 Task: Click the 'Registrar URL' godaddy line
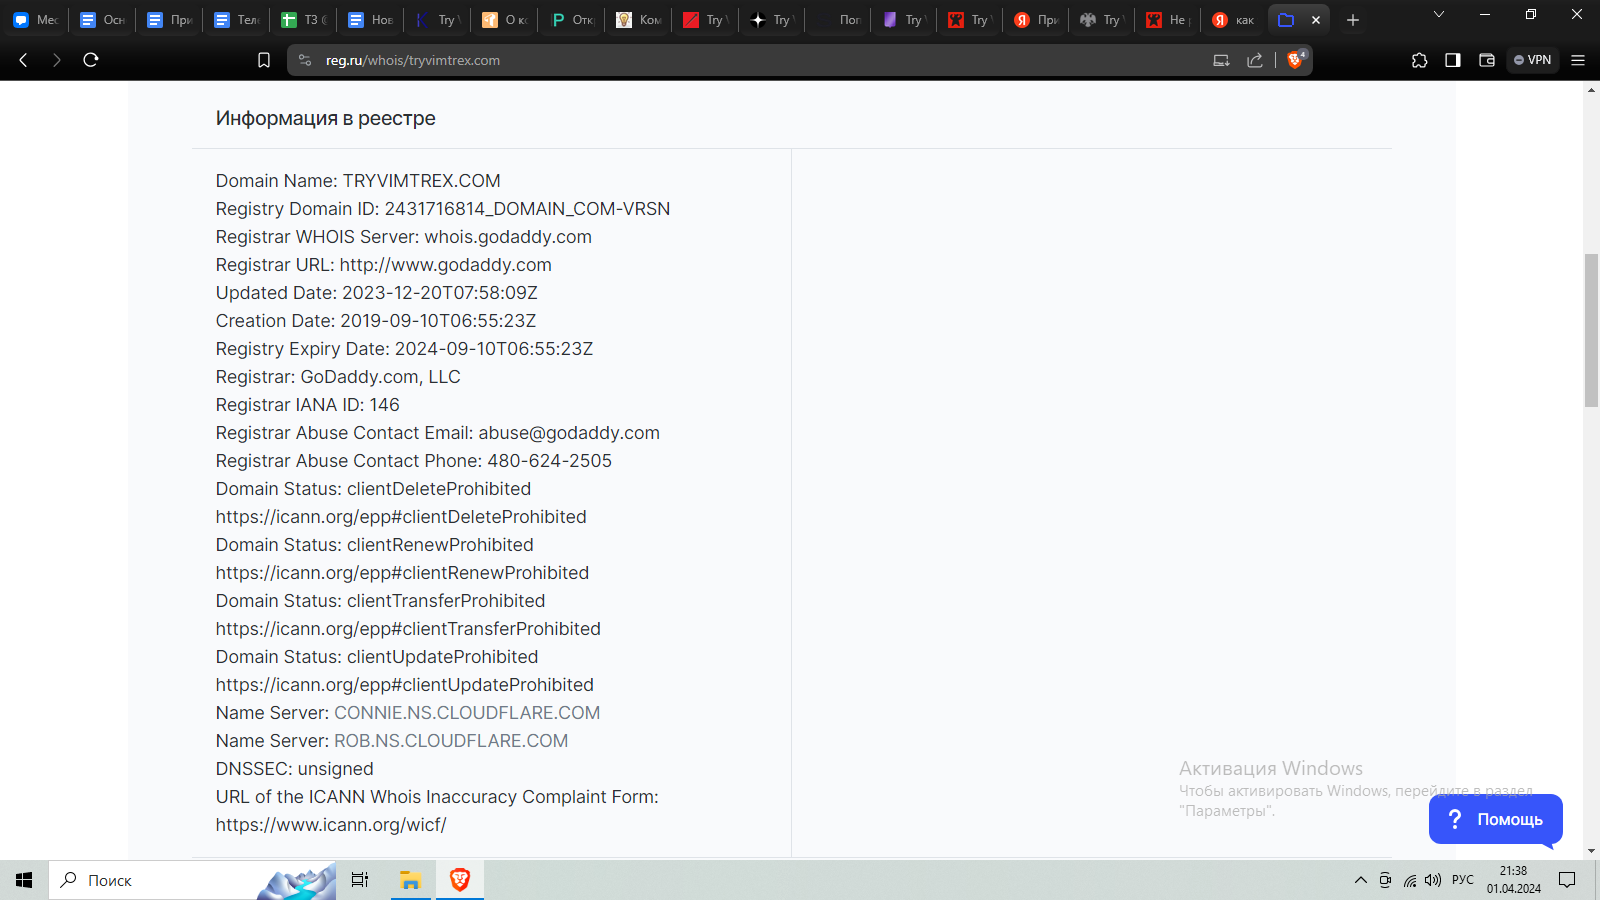tap(384, 265)
